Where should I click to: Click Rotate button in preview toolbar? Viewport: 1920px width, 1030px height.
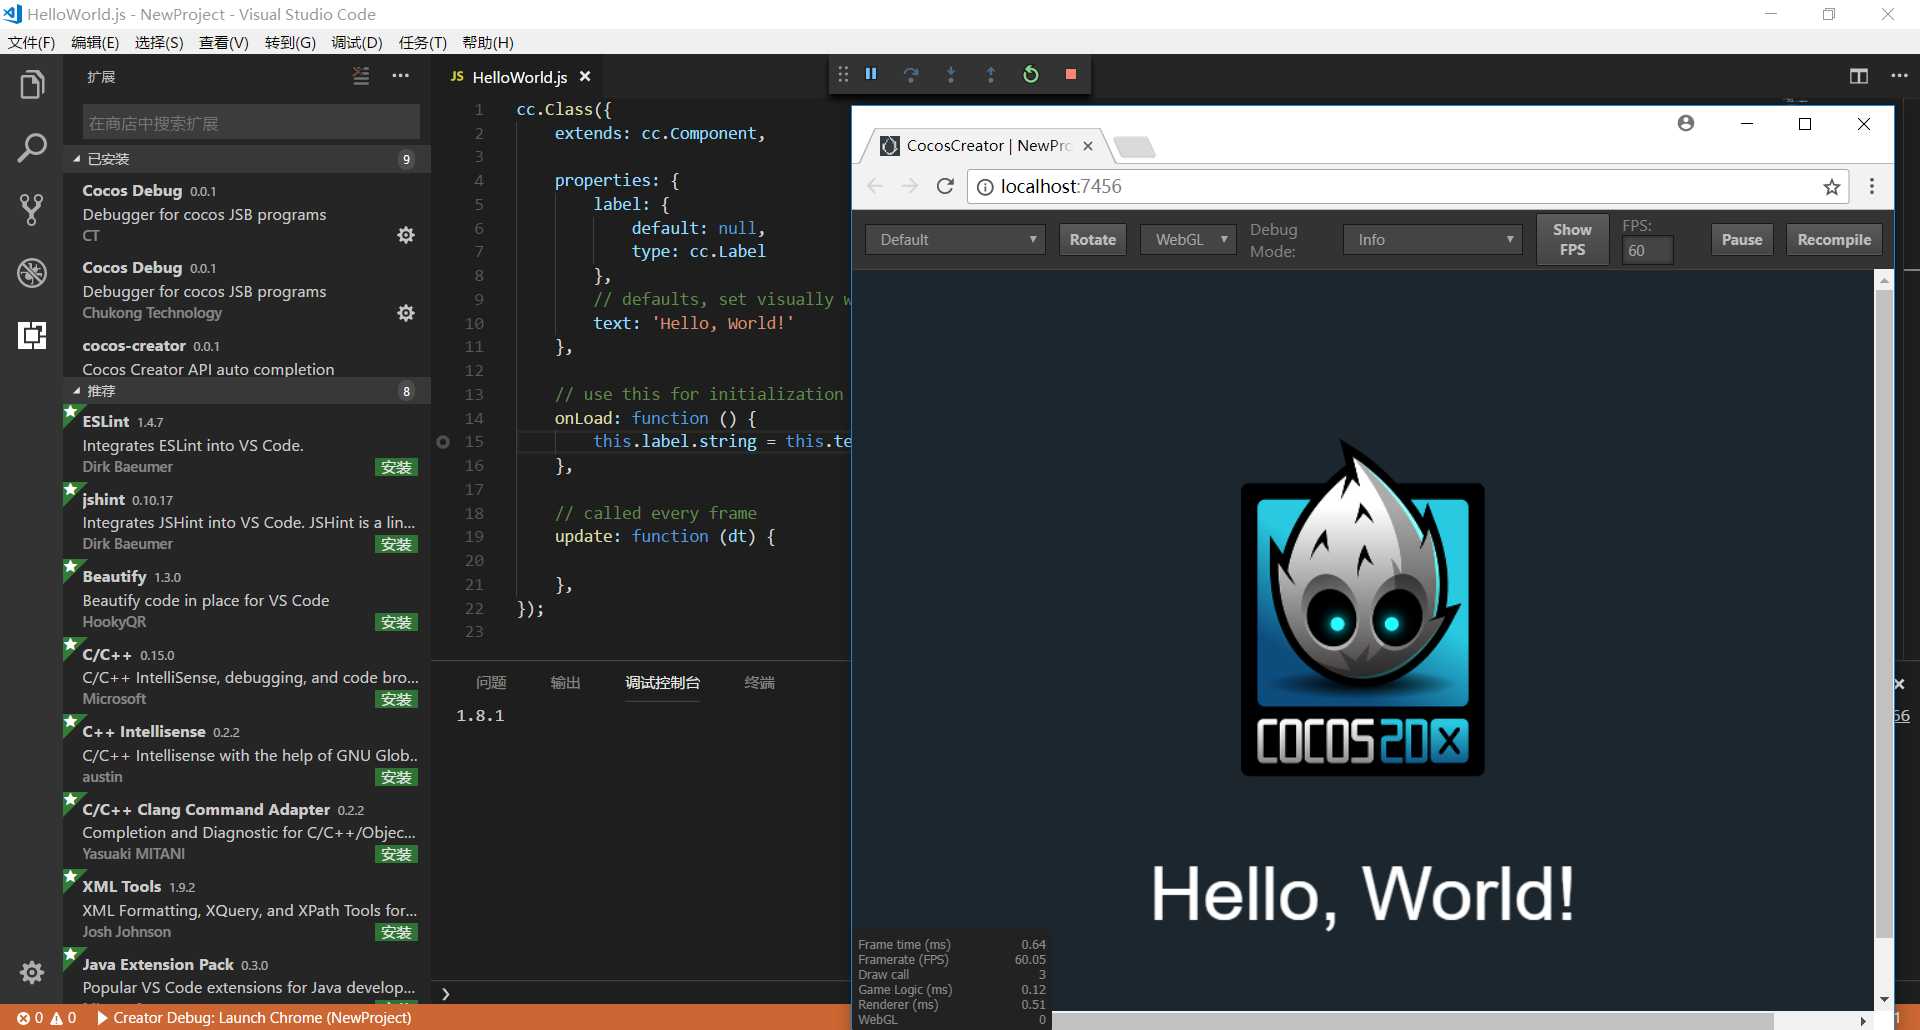[x=1092, y=240]
